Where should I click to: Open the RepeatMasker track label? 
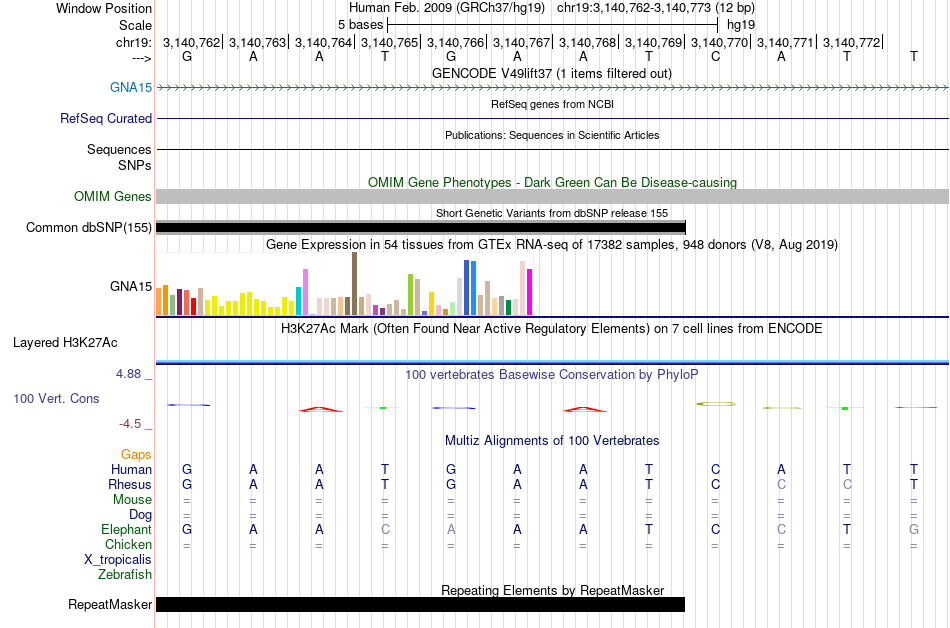tap(110, 604)
